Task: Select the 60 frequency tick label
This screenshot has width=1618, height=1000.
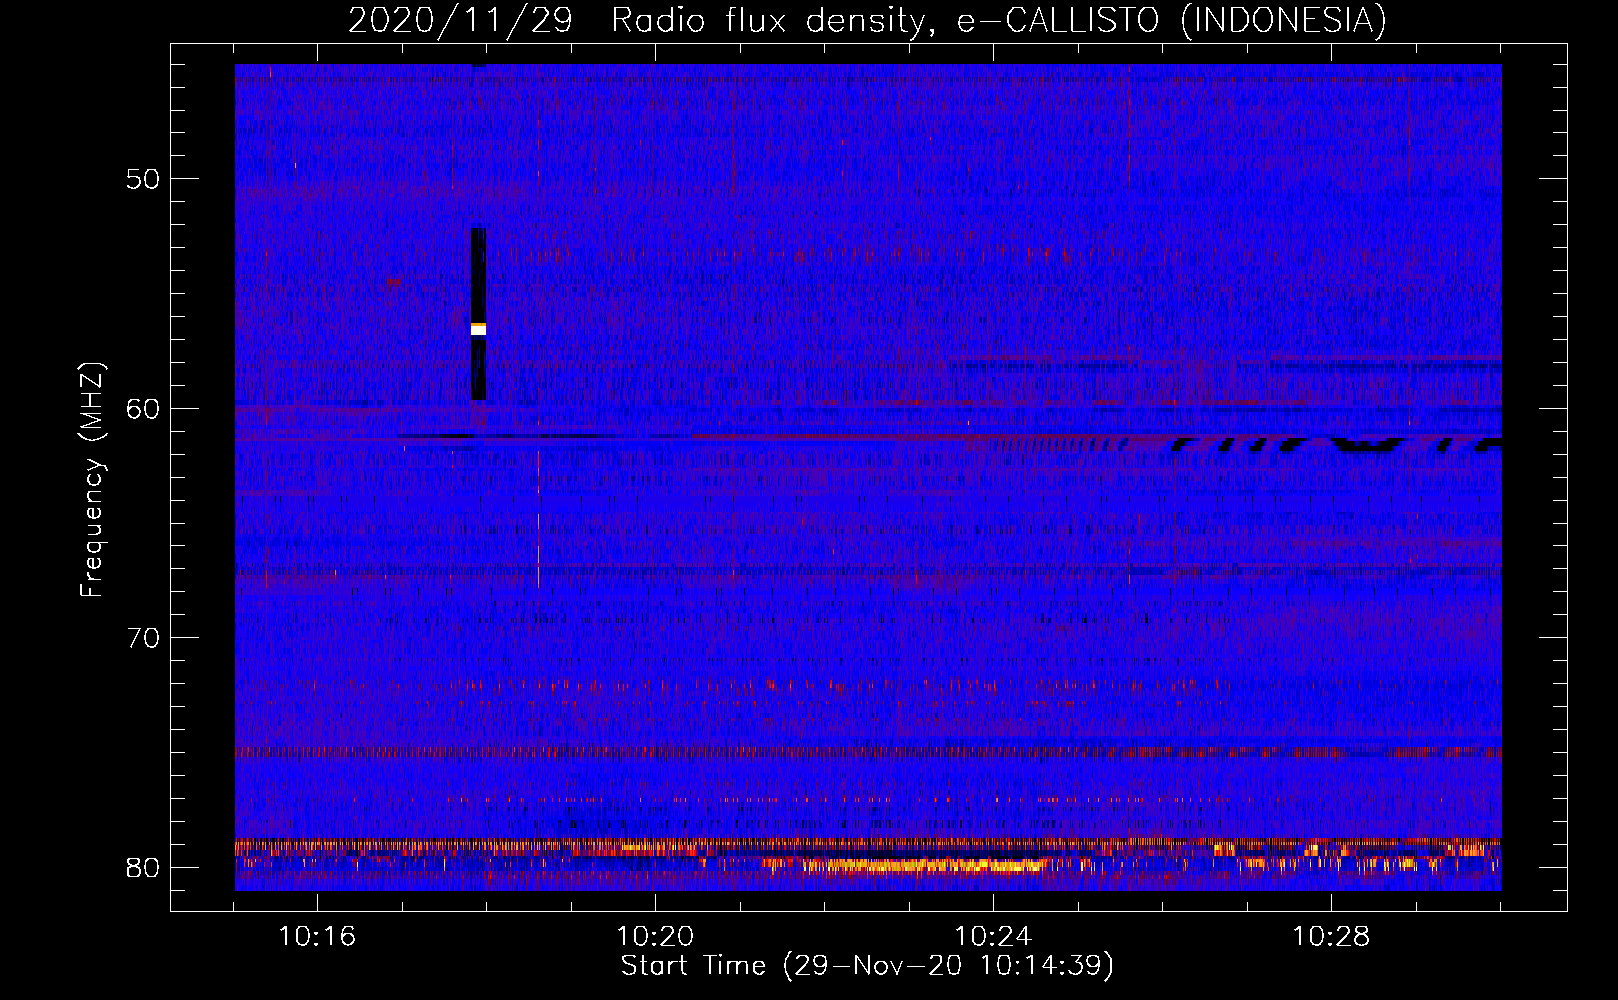Action: (x=144, y=408)
